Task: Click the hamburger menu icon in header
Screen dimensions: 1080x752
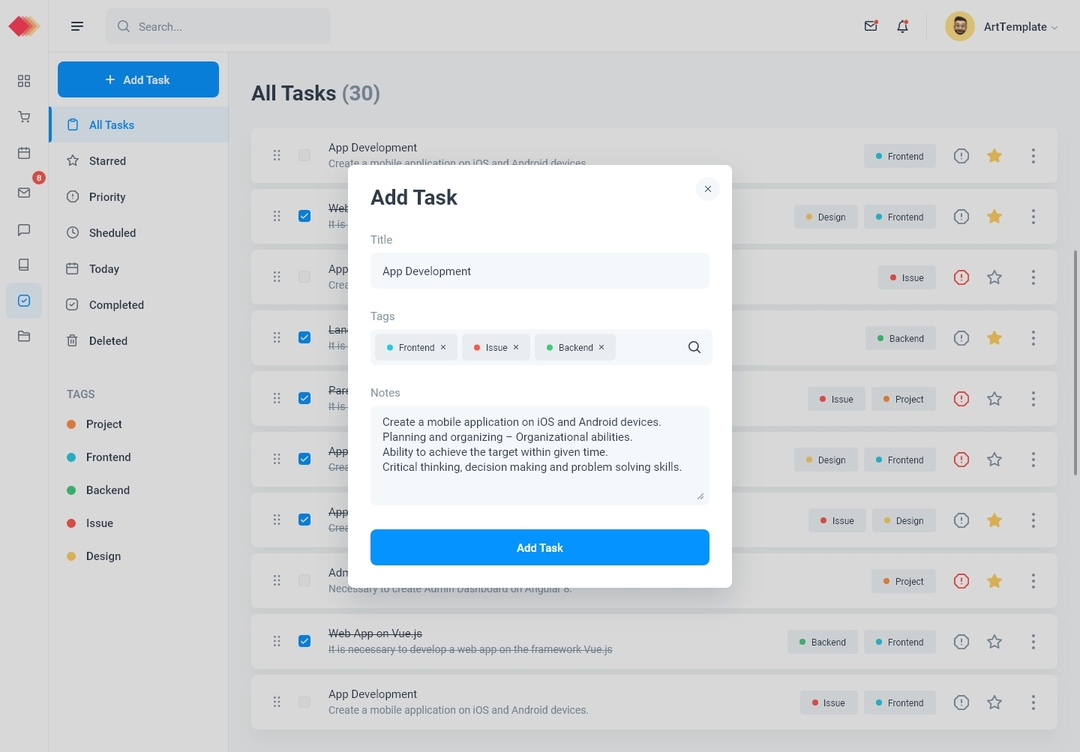Action: click(x=77, y=26)
